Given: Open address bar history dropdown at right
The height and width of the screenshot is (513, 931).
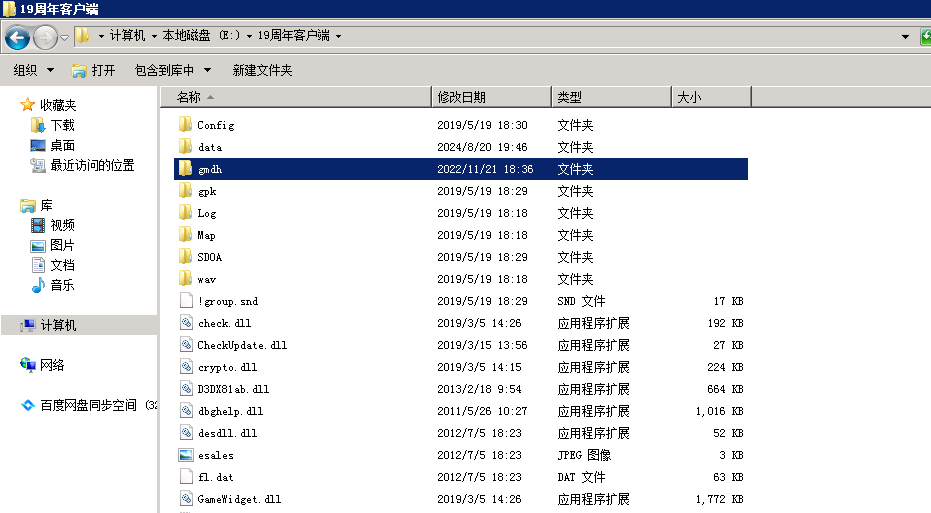Looking at the screenshot, I should coord(905,37).
